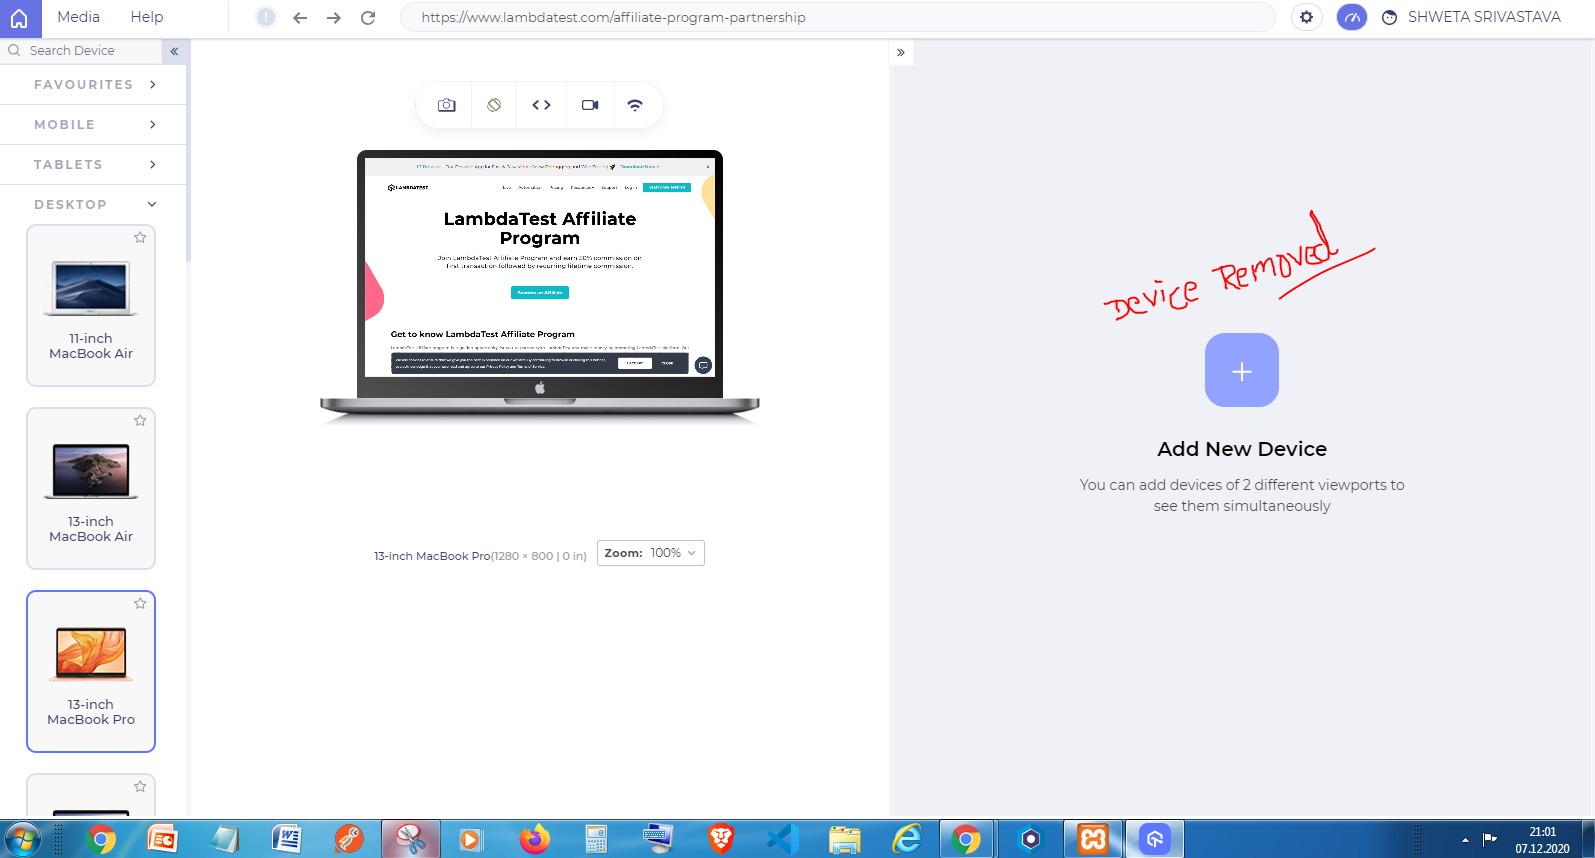Take a screenshot with the camera icon

[x=447, y=105]
